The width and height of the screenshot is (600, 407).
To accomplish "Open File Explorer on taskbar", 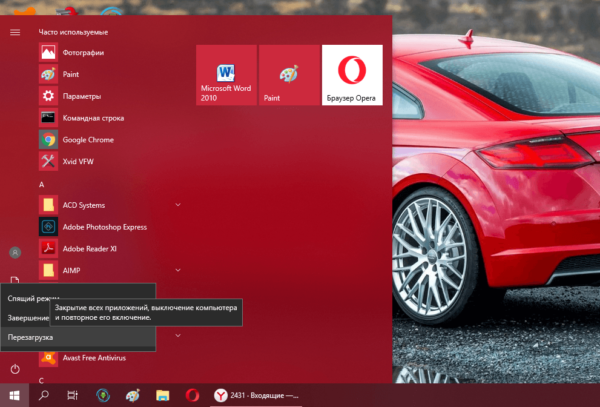I will point(163,395).
